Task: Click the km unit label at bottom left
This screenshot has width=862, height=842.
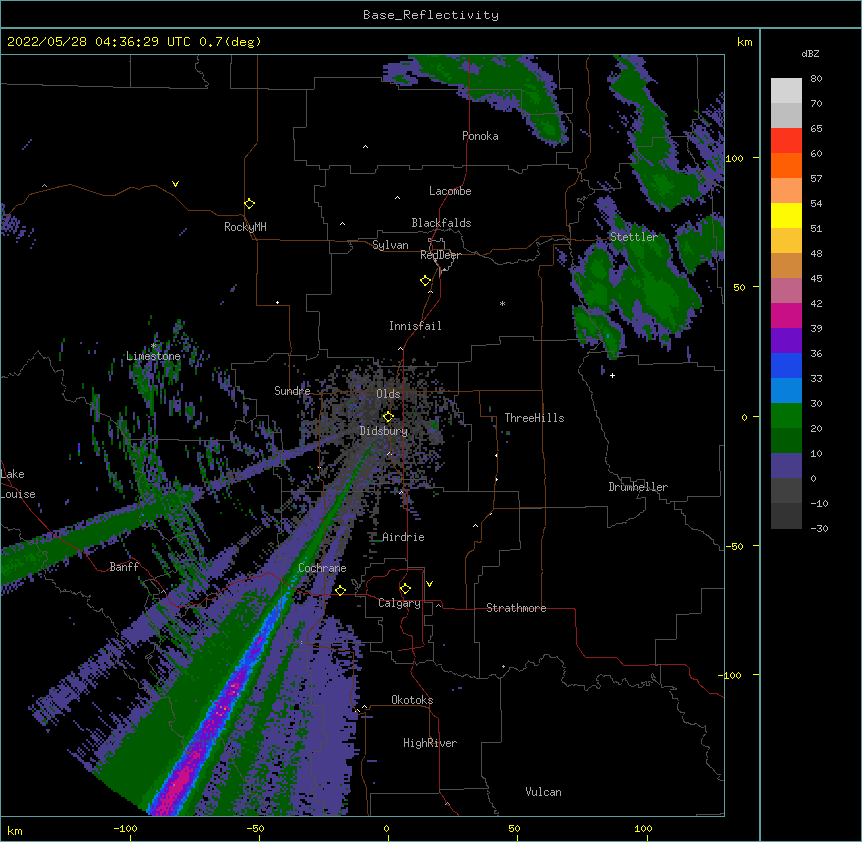Action: pos(15,830)
